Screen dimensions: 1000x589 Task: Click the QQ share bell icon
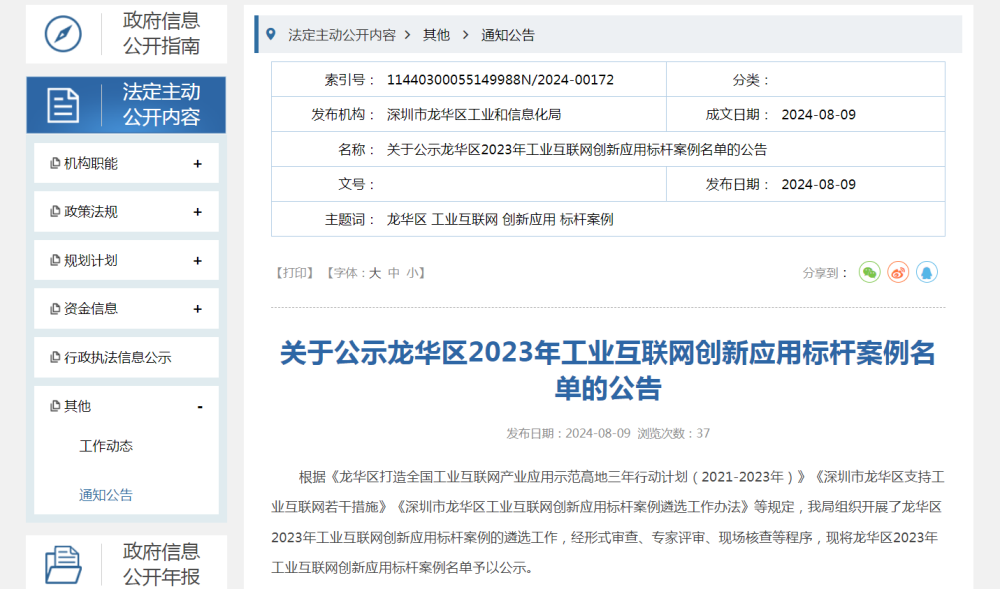click(927, 272)
